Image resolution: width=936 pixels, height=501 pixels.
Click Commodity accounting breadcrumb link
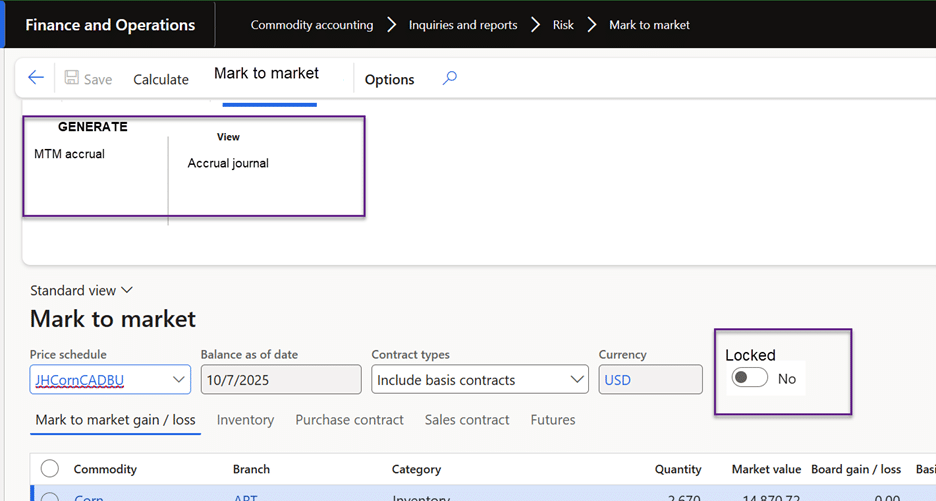[x=311, y=25]
